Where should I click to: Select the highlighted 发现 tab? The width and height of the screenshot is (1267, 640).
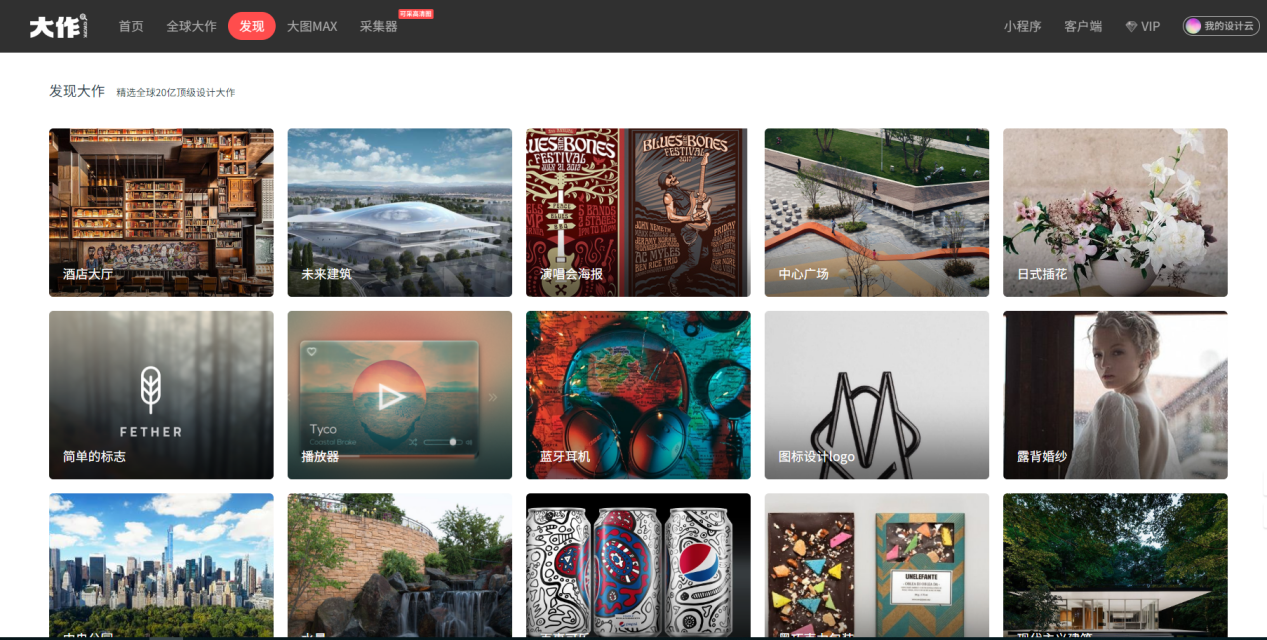click(x=252, y=26)
